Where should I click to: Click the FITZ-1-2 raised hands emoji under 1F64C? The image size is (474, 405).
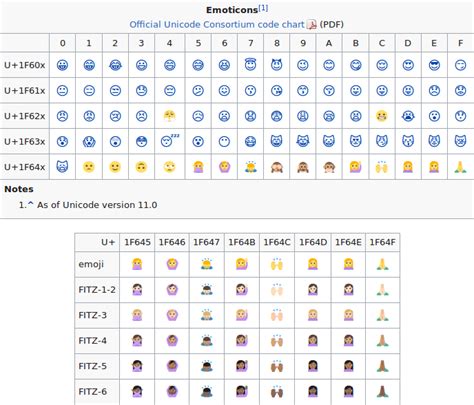click(x=277, y=290)
